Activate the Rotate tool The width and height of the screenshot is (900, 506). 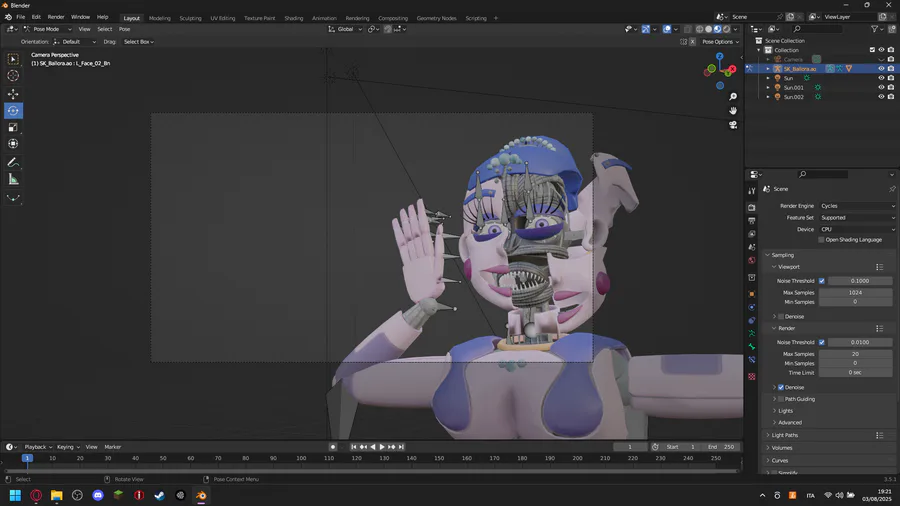coord(13,111)
